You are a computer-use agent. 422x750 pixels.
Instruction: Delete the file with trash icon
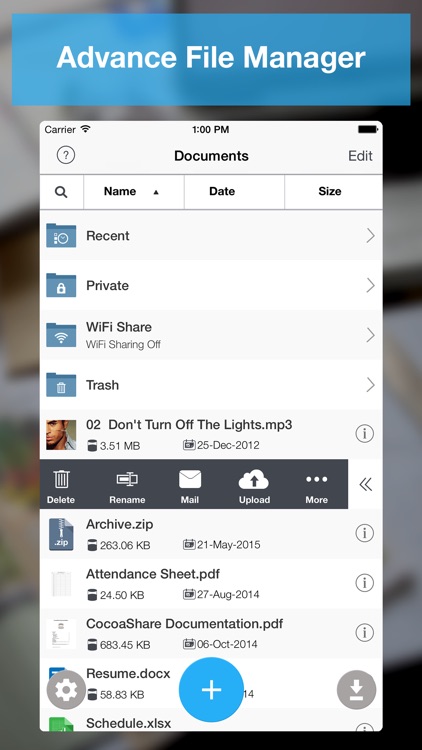pos(61,486)
